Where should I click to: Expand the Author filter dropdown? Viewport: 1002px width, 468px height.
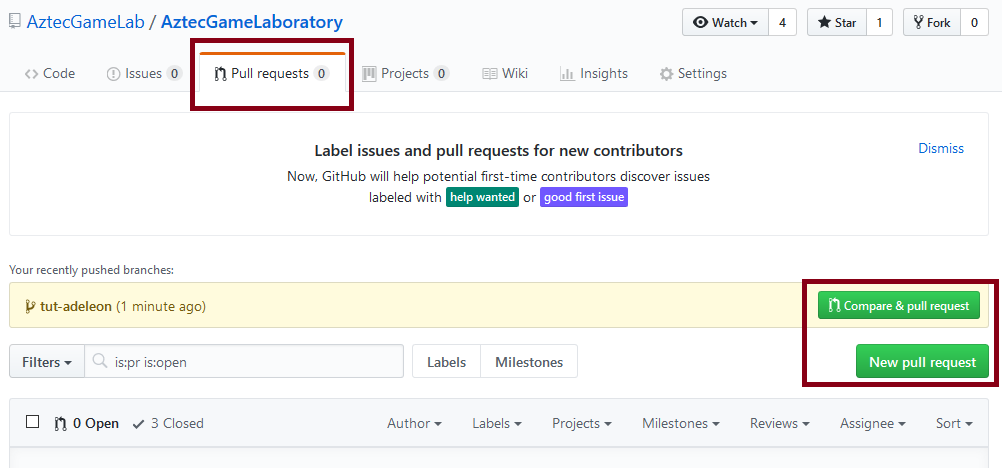[x=415, y=423]
